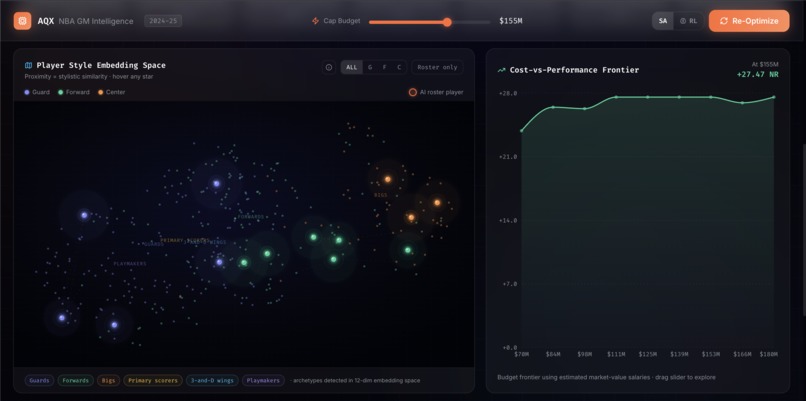Viewport: 806px width, 401px height.
Task: Filter embedding to C centers
Action: pos(399,67)
